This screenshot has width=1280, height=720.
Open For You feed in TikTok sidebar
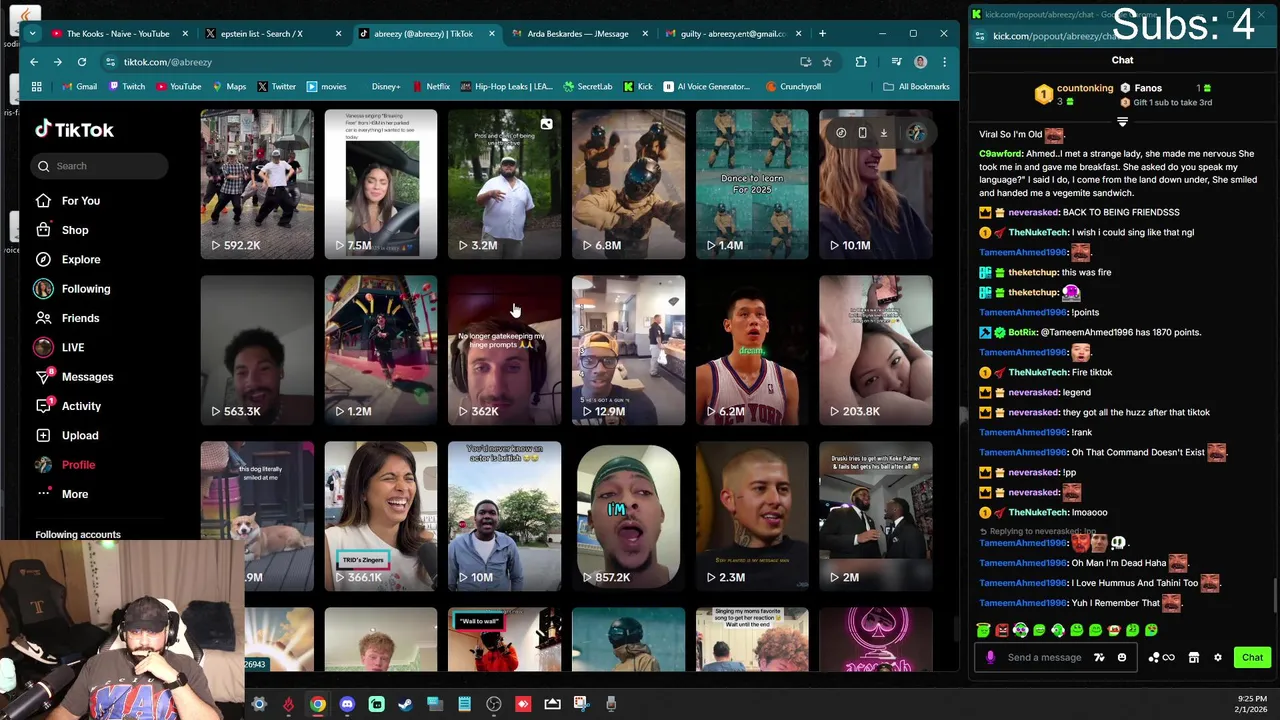click(68, 201)
